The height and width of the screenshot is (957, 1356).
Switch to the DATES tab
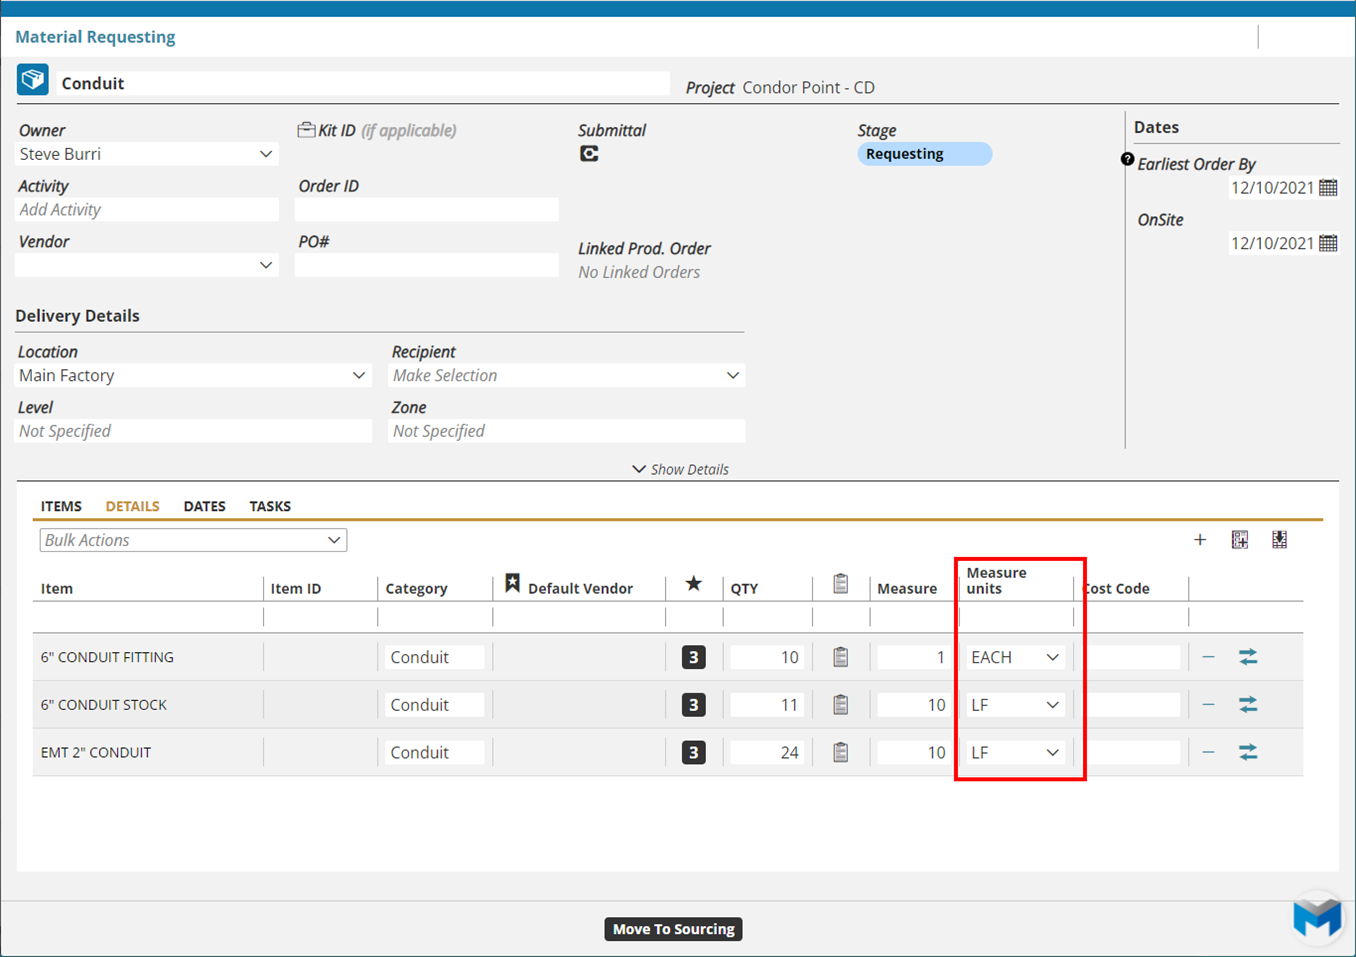pyautogui.click(x=204, y=506)
